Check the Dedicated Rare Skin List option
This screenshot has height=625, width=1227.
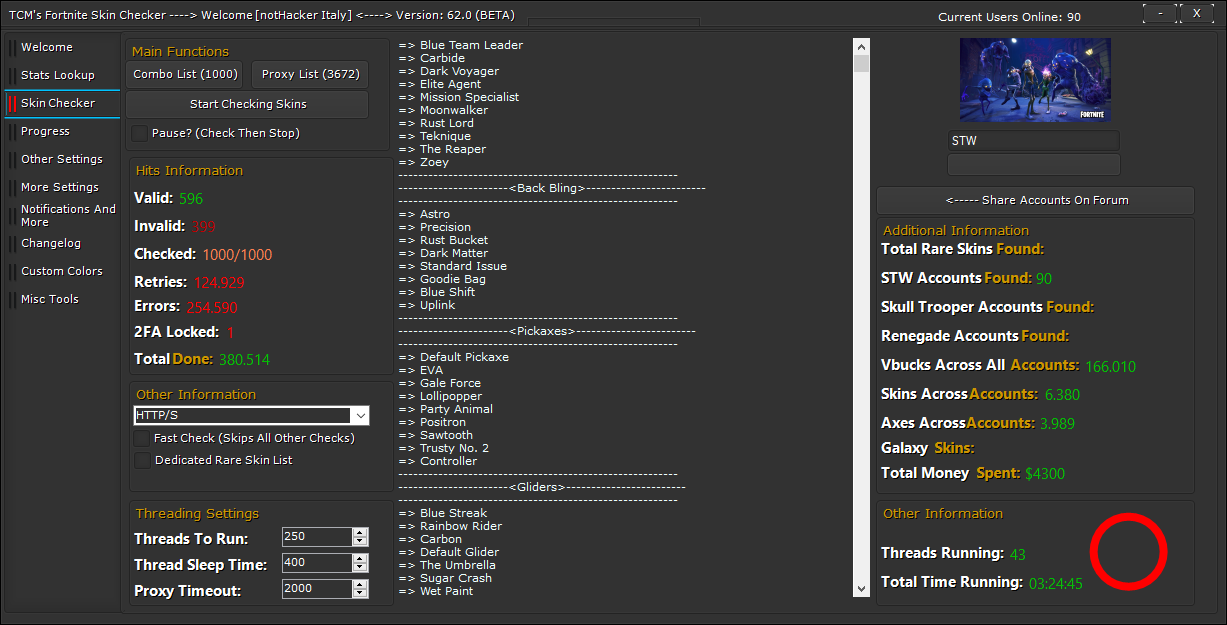click(x=142, y=460)
